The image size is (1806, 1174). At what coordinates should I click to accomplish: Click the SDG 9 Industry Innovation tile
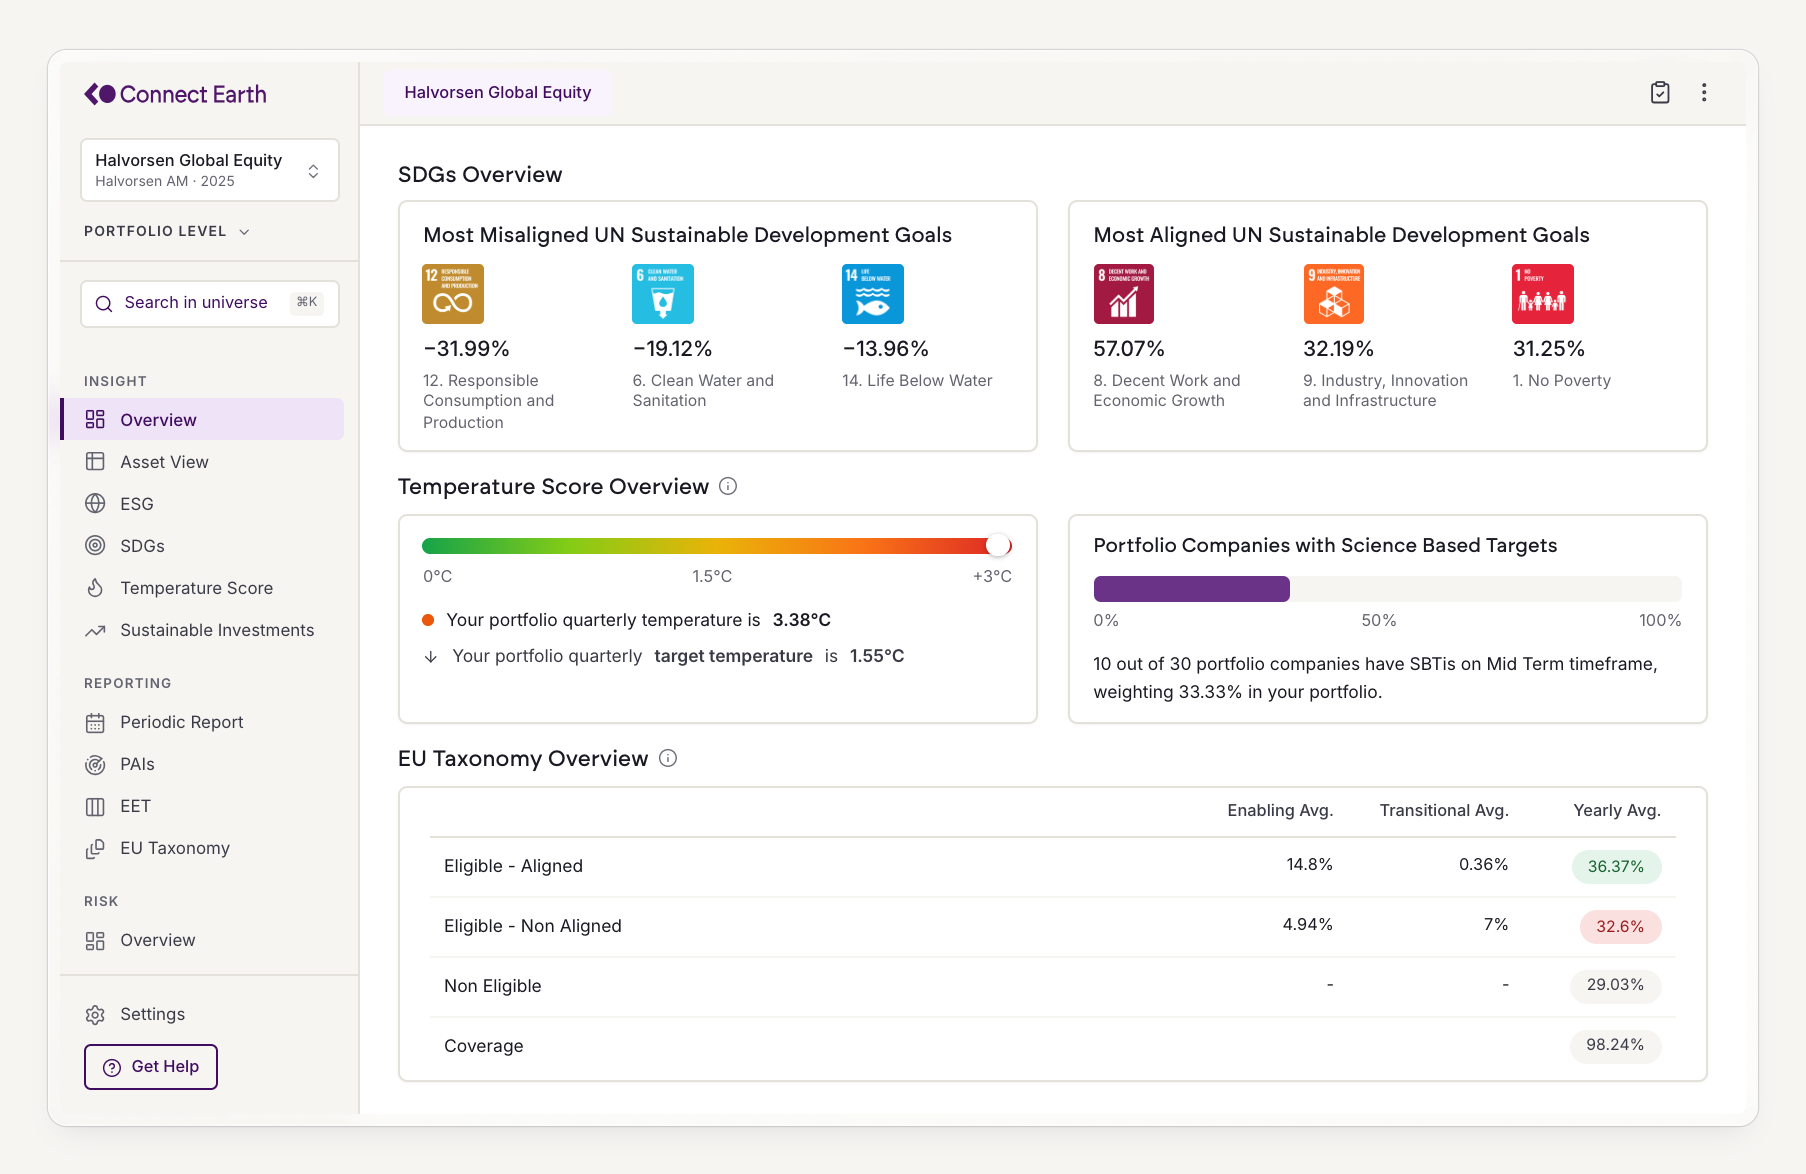1334,294
